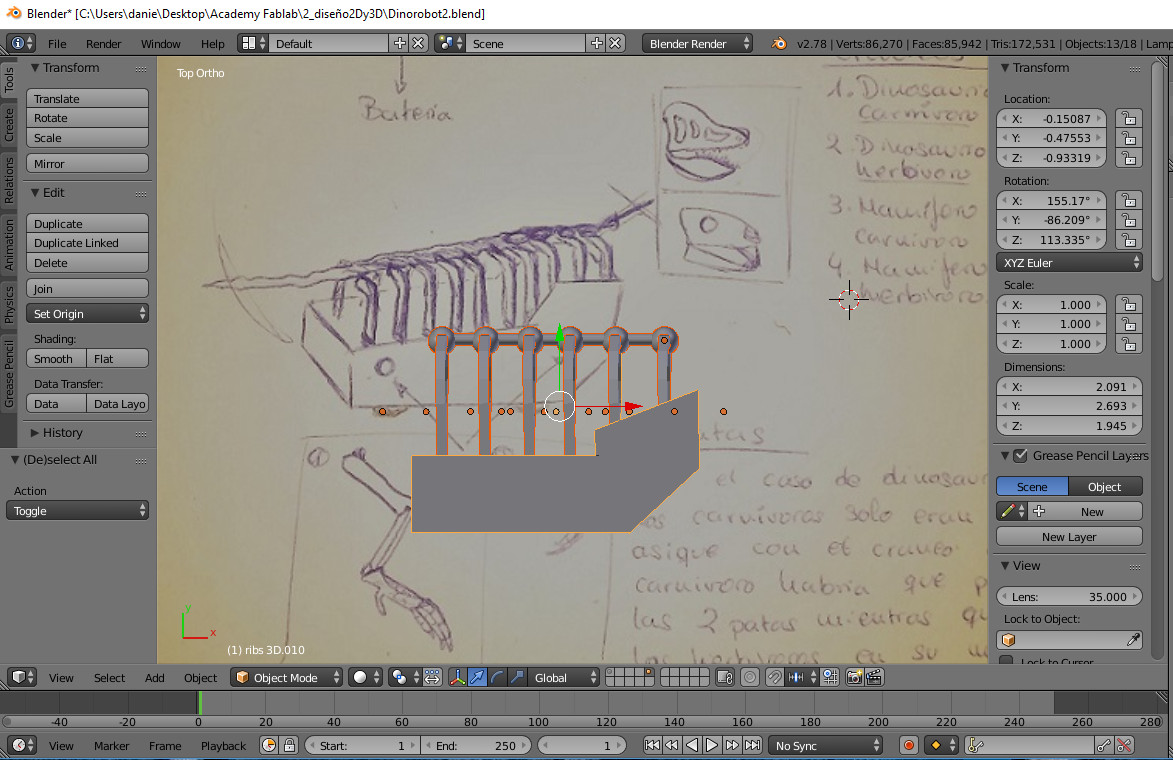Open snap element type selector
The width and height of the screenshot is (1173, 760).
pos(802,677)
